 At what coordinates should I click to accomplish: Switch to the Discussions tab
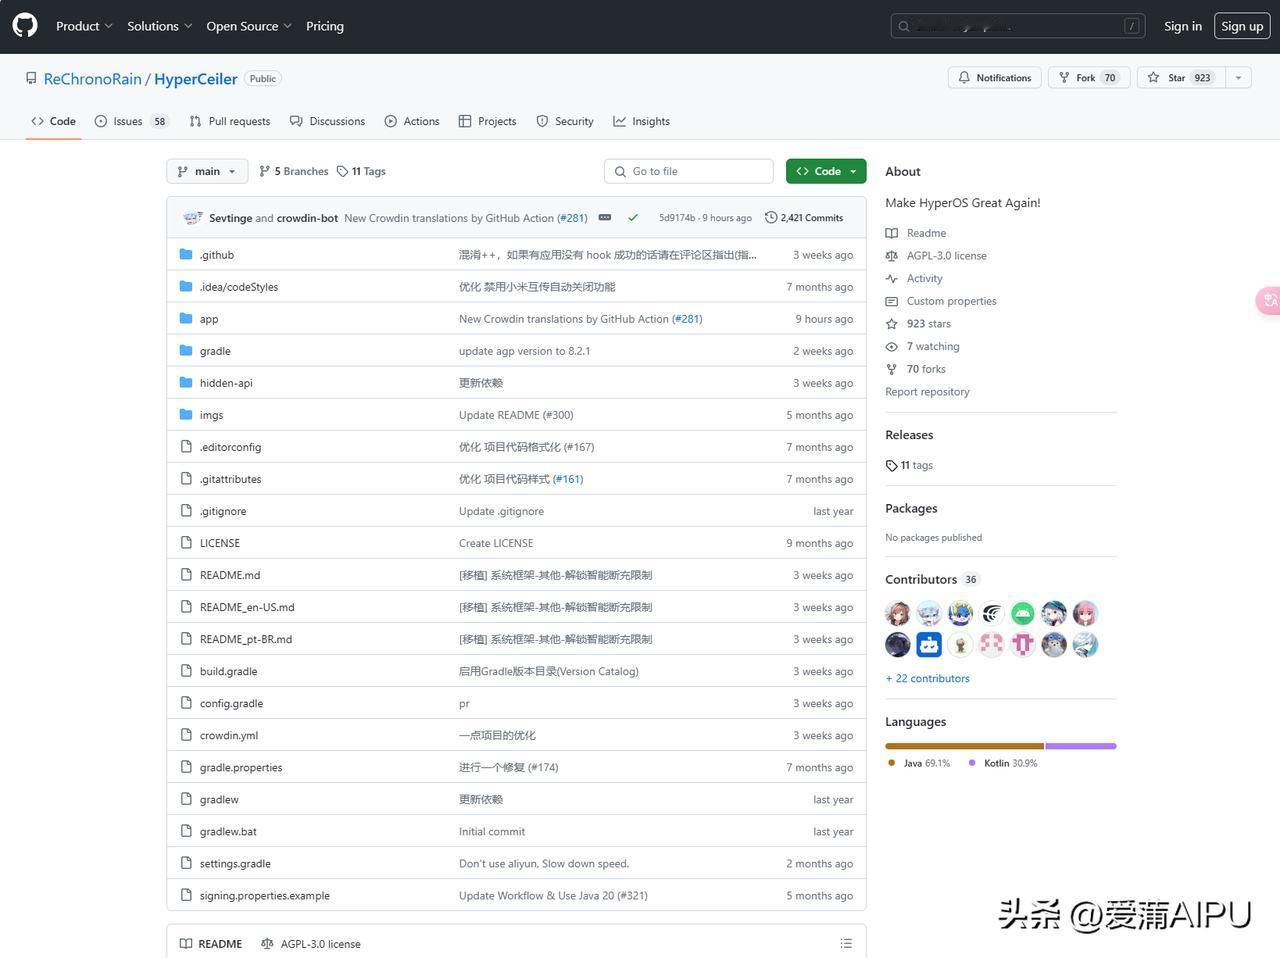[x=328, y=121]
